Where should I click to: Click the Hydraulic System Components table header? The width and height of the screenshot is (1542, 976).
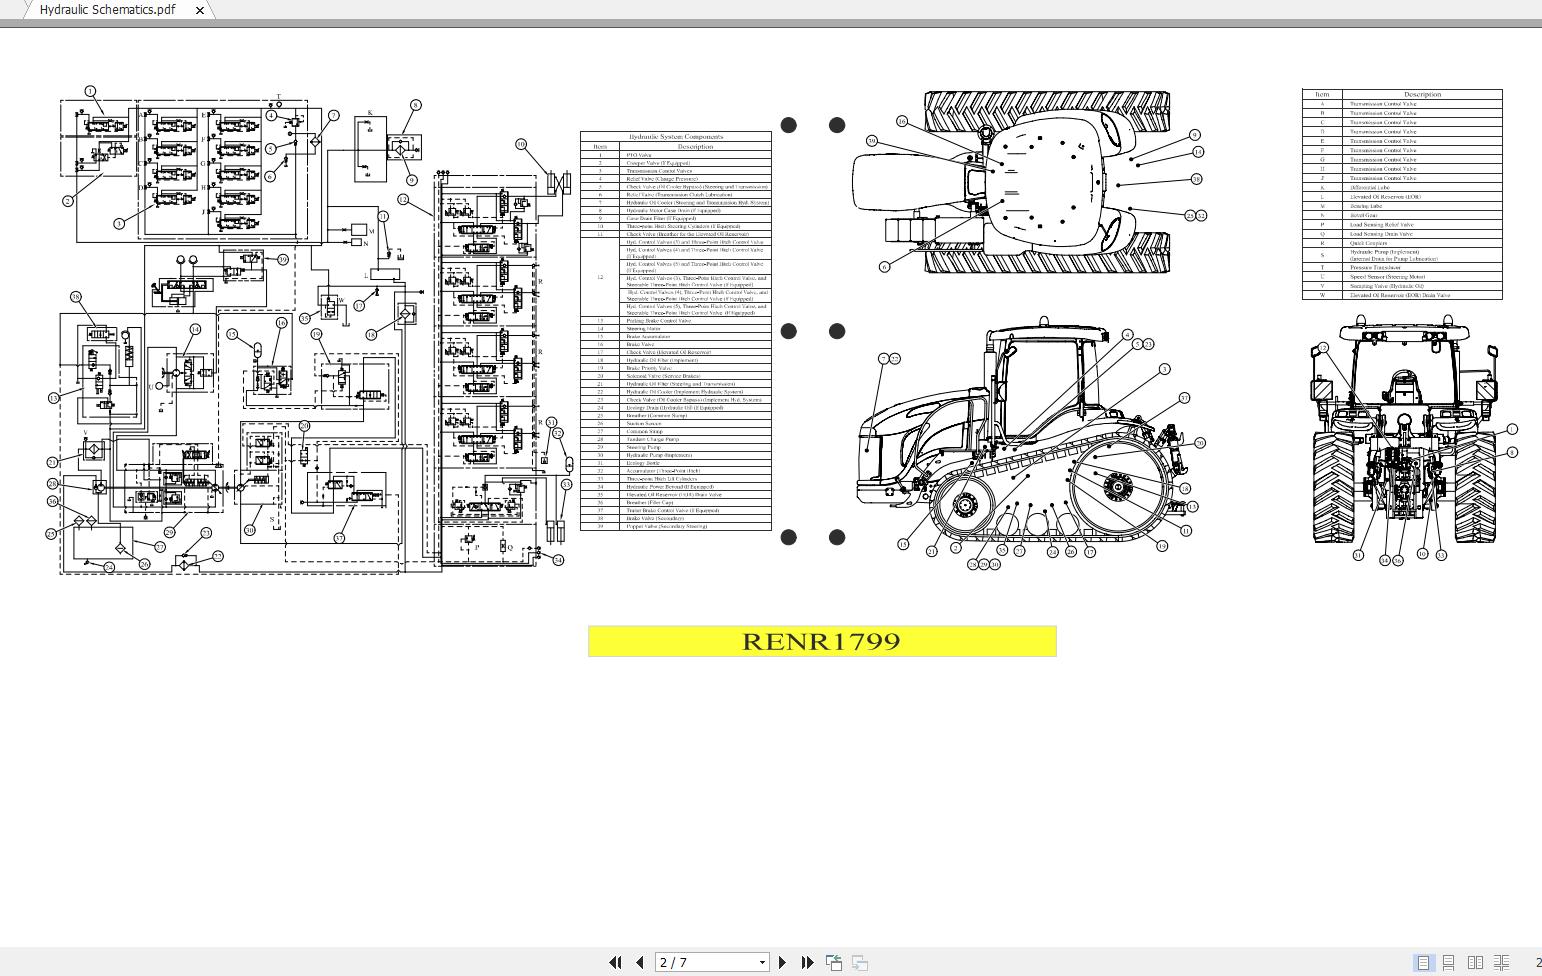click(x=676, y=136)
